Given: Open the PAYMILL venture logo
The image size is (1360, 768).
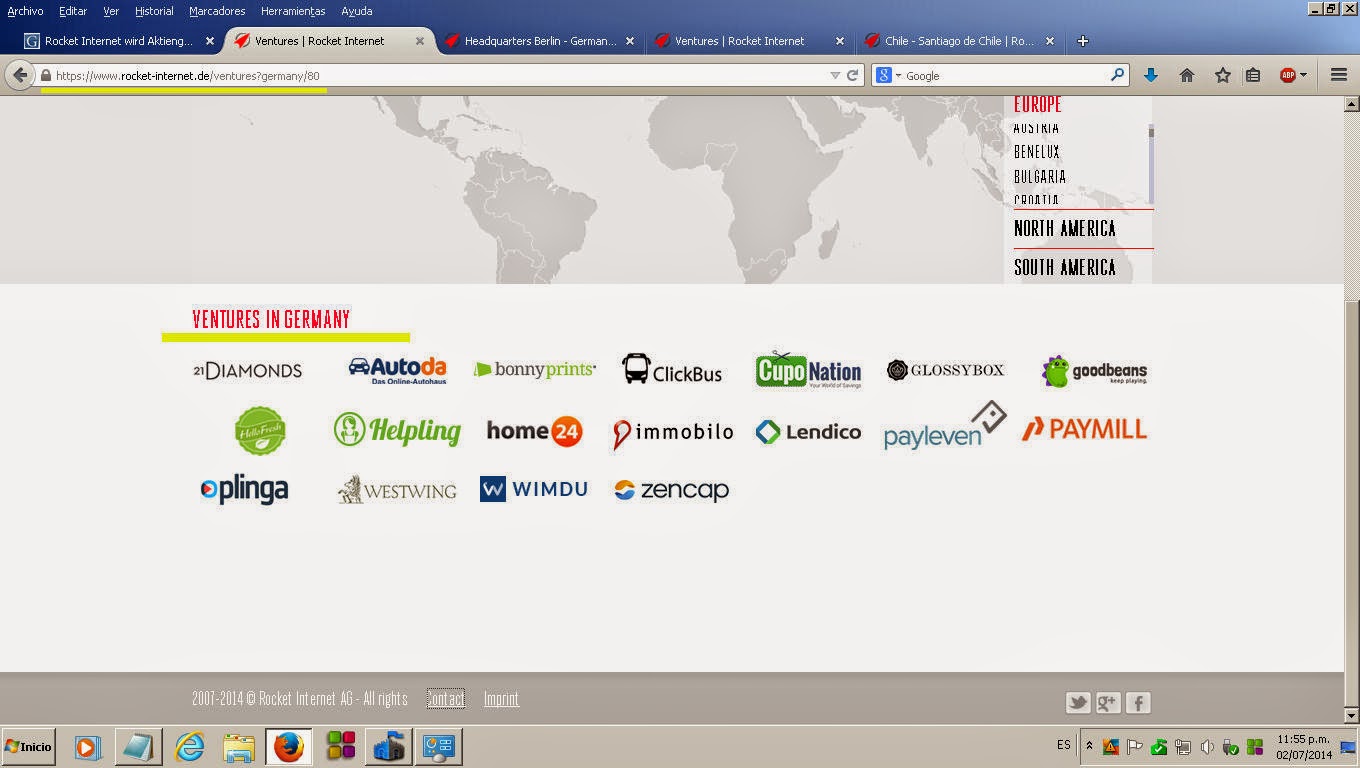Looking at the screenshot, I should click(1084, 429).
